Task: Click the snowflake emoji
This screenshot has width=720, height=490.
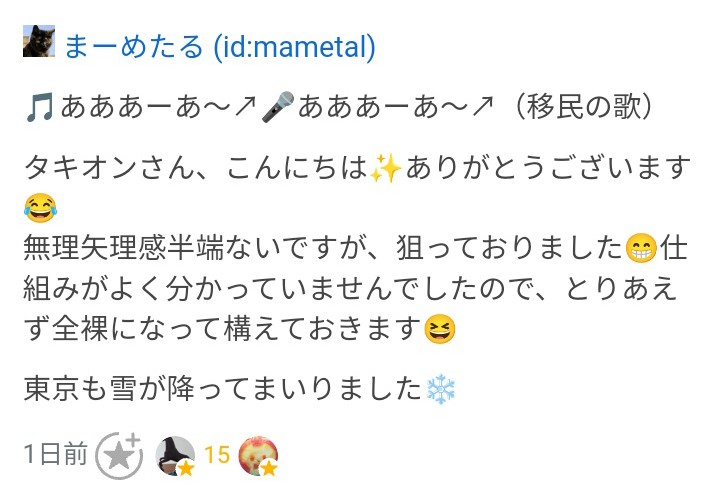Action: click(440, 389)
